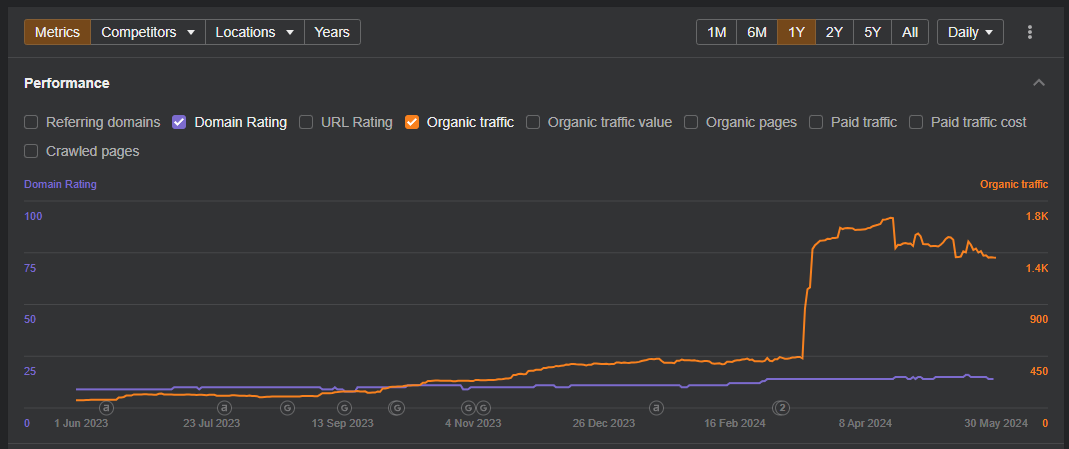Tick the Crawled pages checkbox
The width and height of the screenshot is (1069, 449).
(32, 151)
